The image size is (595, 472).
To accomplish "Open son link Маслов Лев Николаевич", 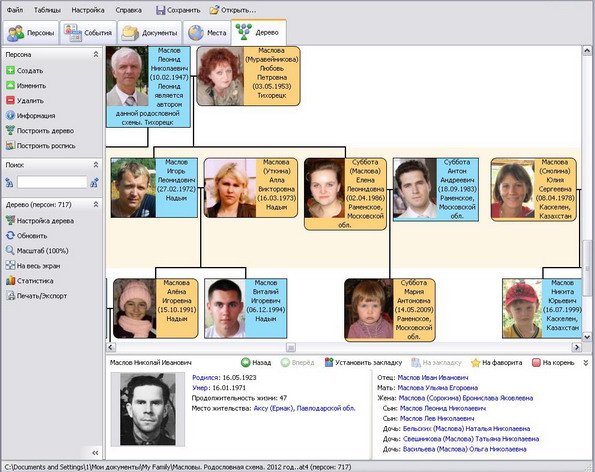I will pos(437,419).
